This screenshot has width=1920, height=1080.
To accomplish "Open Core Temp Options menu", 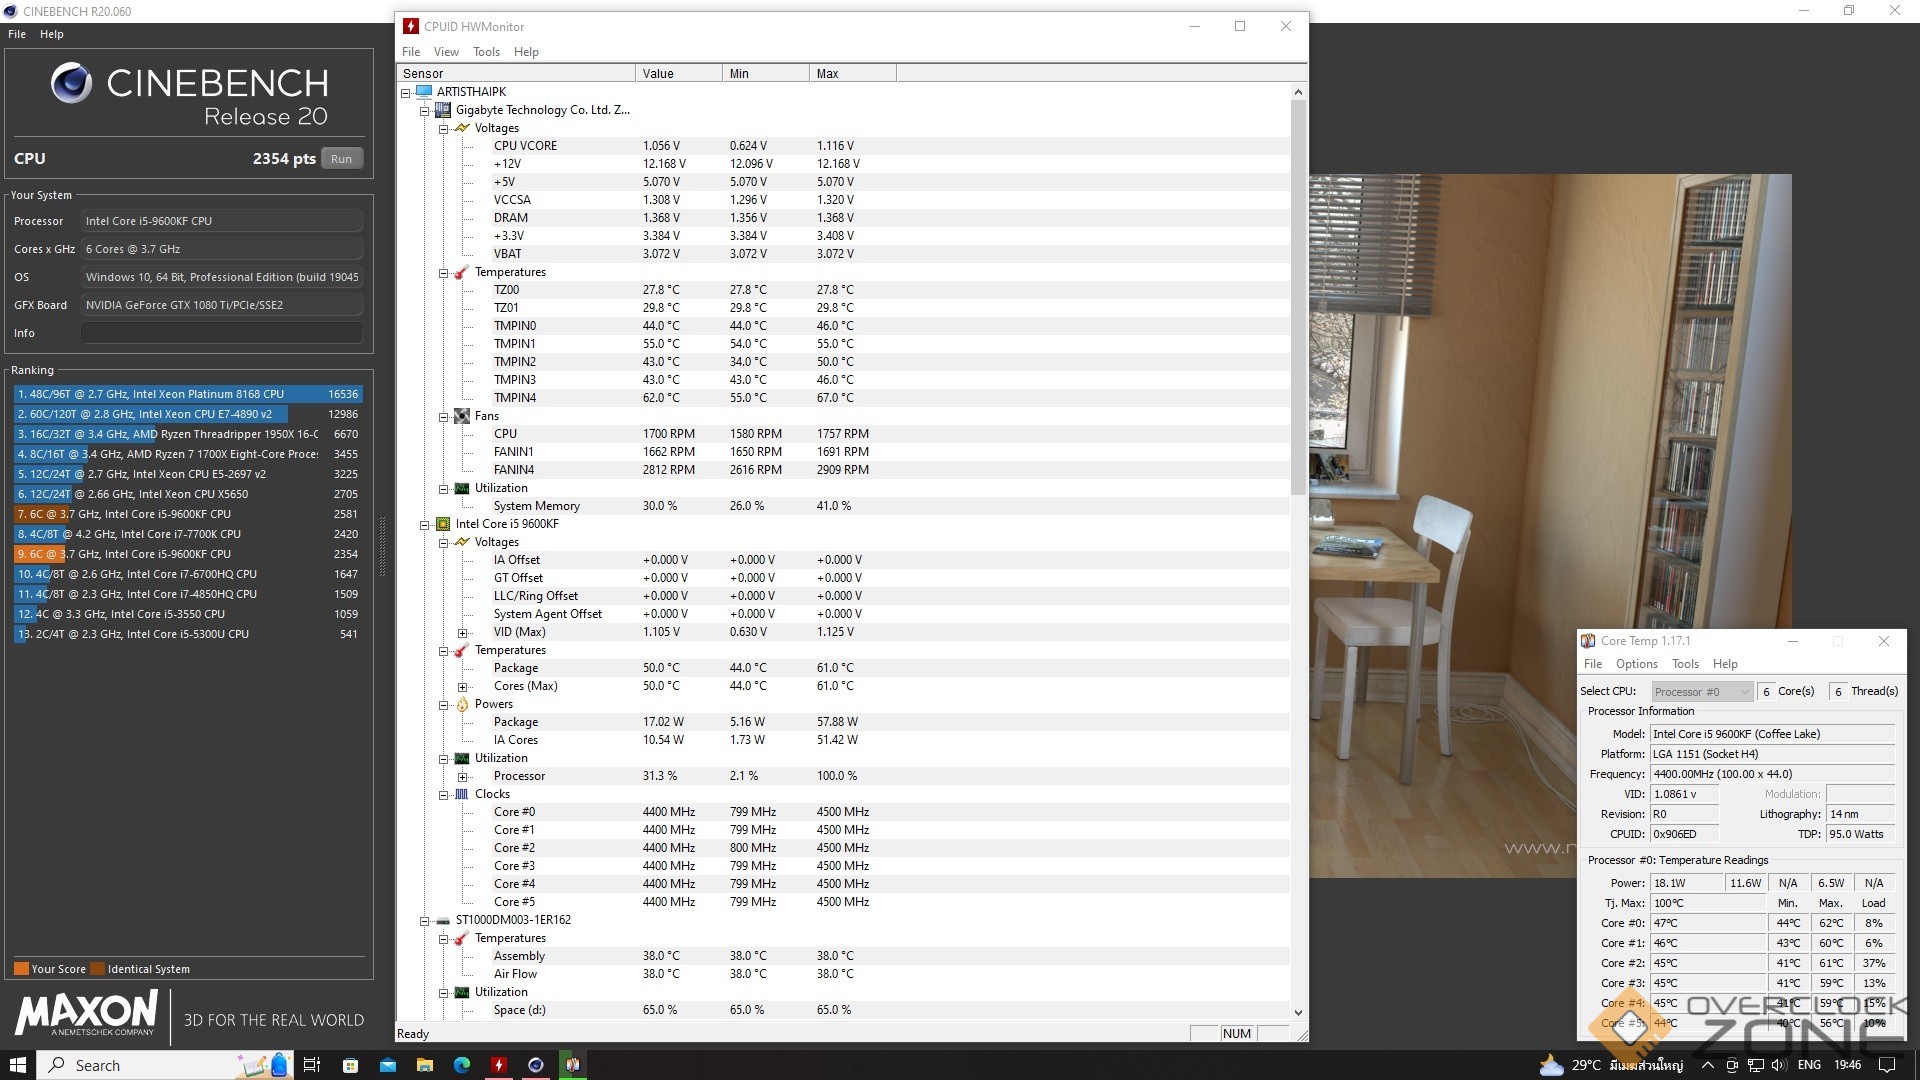I will pyautogui.click(x=1636, y=664).
